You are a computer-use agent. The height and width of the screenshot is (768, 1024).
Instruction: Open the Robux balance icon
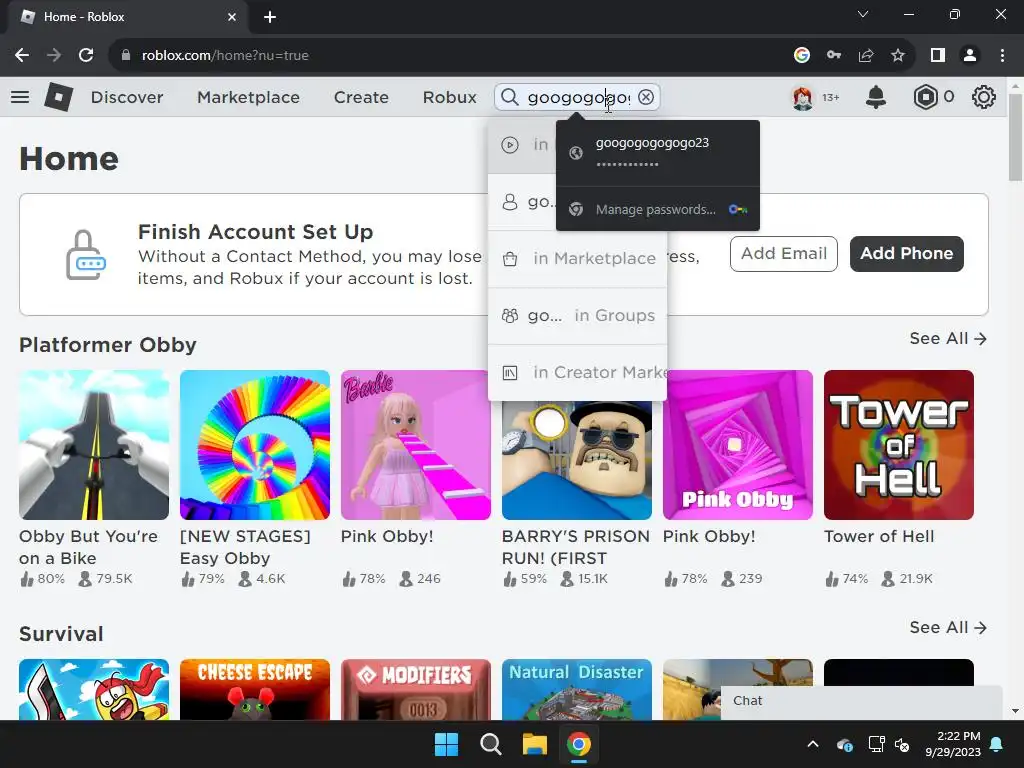pos(925,97)
